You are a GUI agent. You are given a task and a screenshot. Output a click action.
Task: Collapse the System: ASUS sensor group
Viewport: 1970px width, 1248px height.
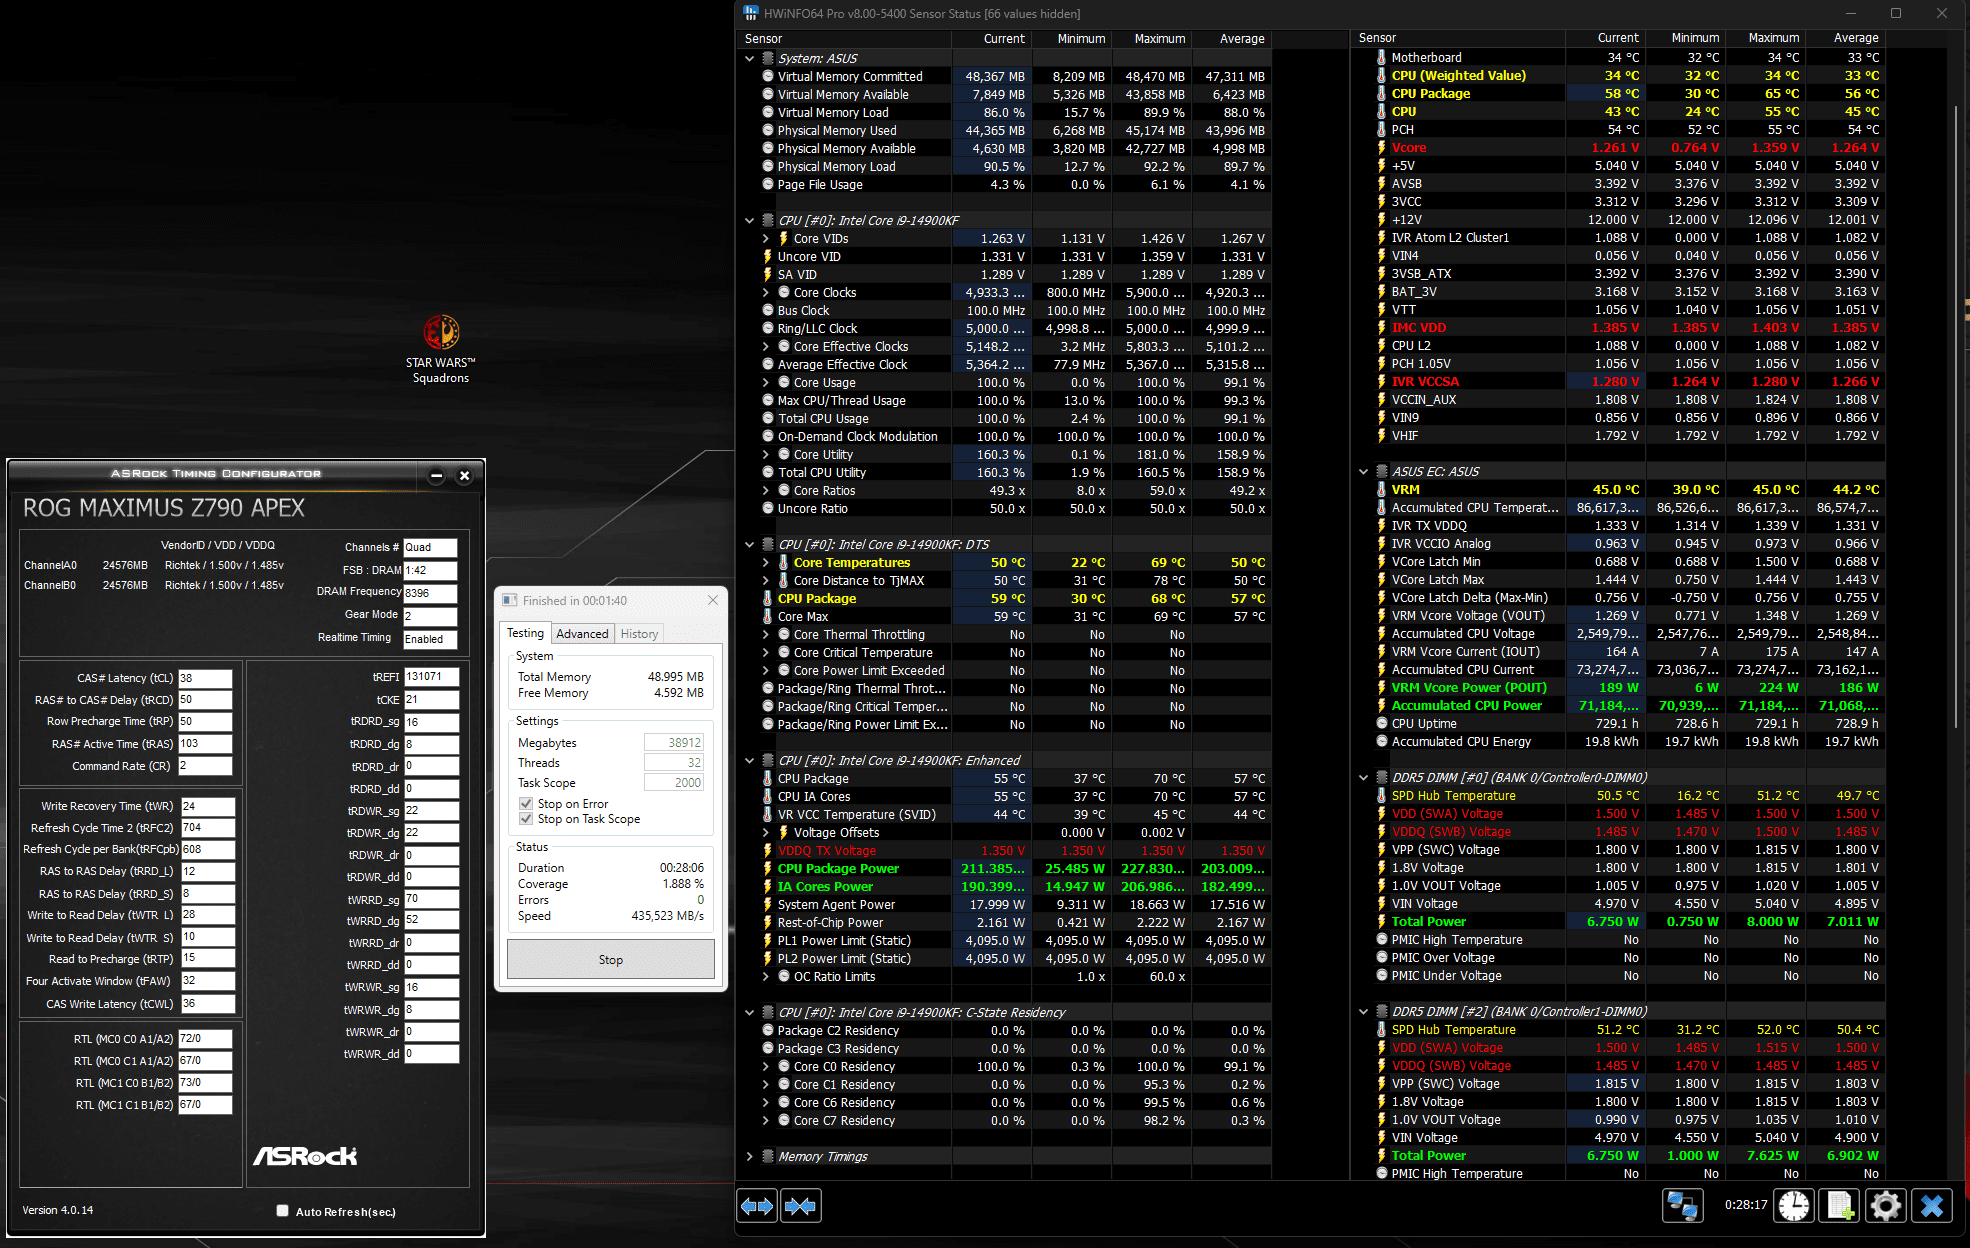(x=749, y=59)
